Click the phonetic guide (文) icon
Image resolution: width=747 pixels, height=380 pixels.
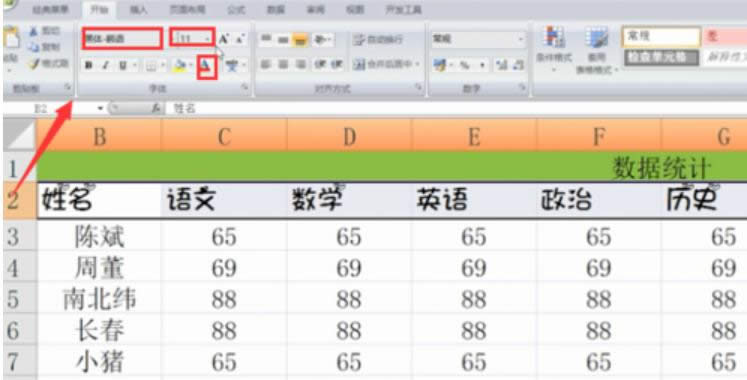coord(232,66)
